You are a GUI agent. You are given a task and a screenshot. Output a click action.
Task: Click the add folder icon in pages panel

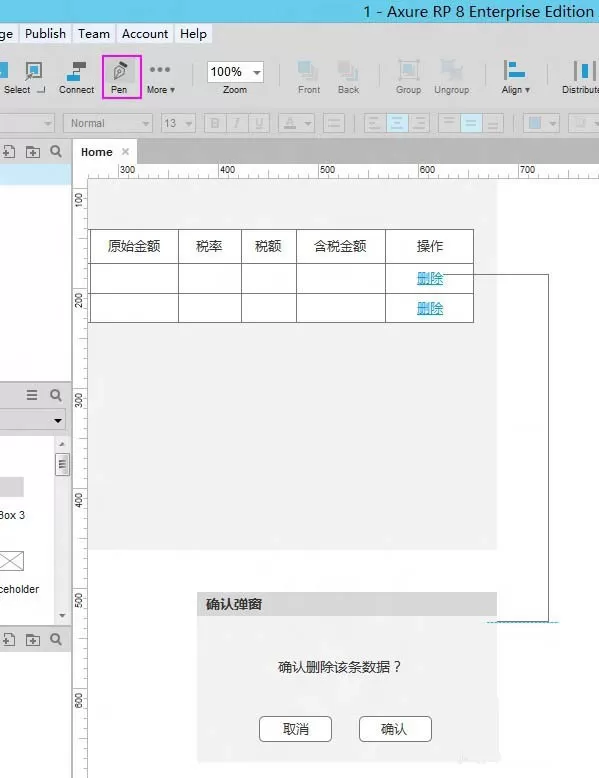click(33, 152)
